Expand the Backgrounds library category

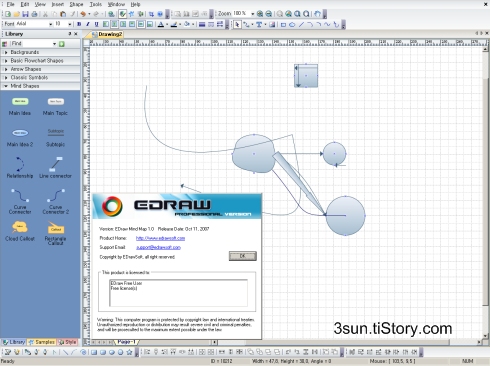(40, 52)
